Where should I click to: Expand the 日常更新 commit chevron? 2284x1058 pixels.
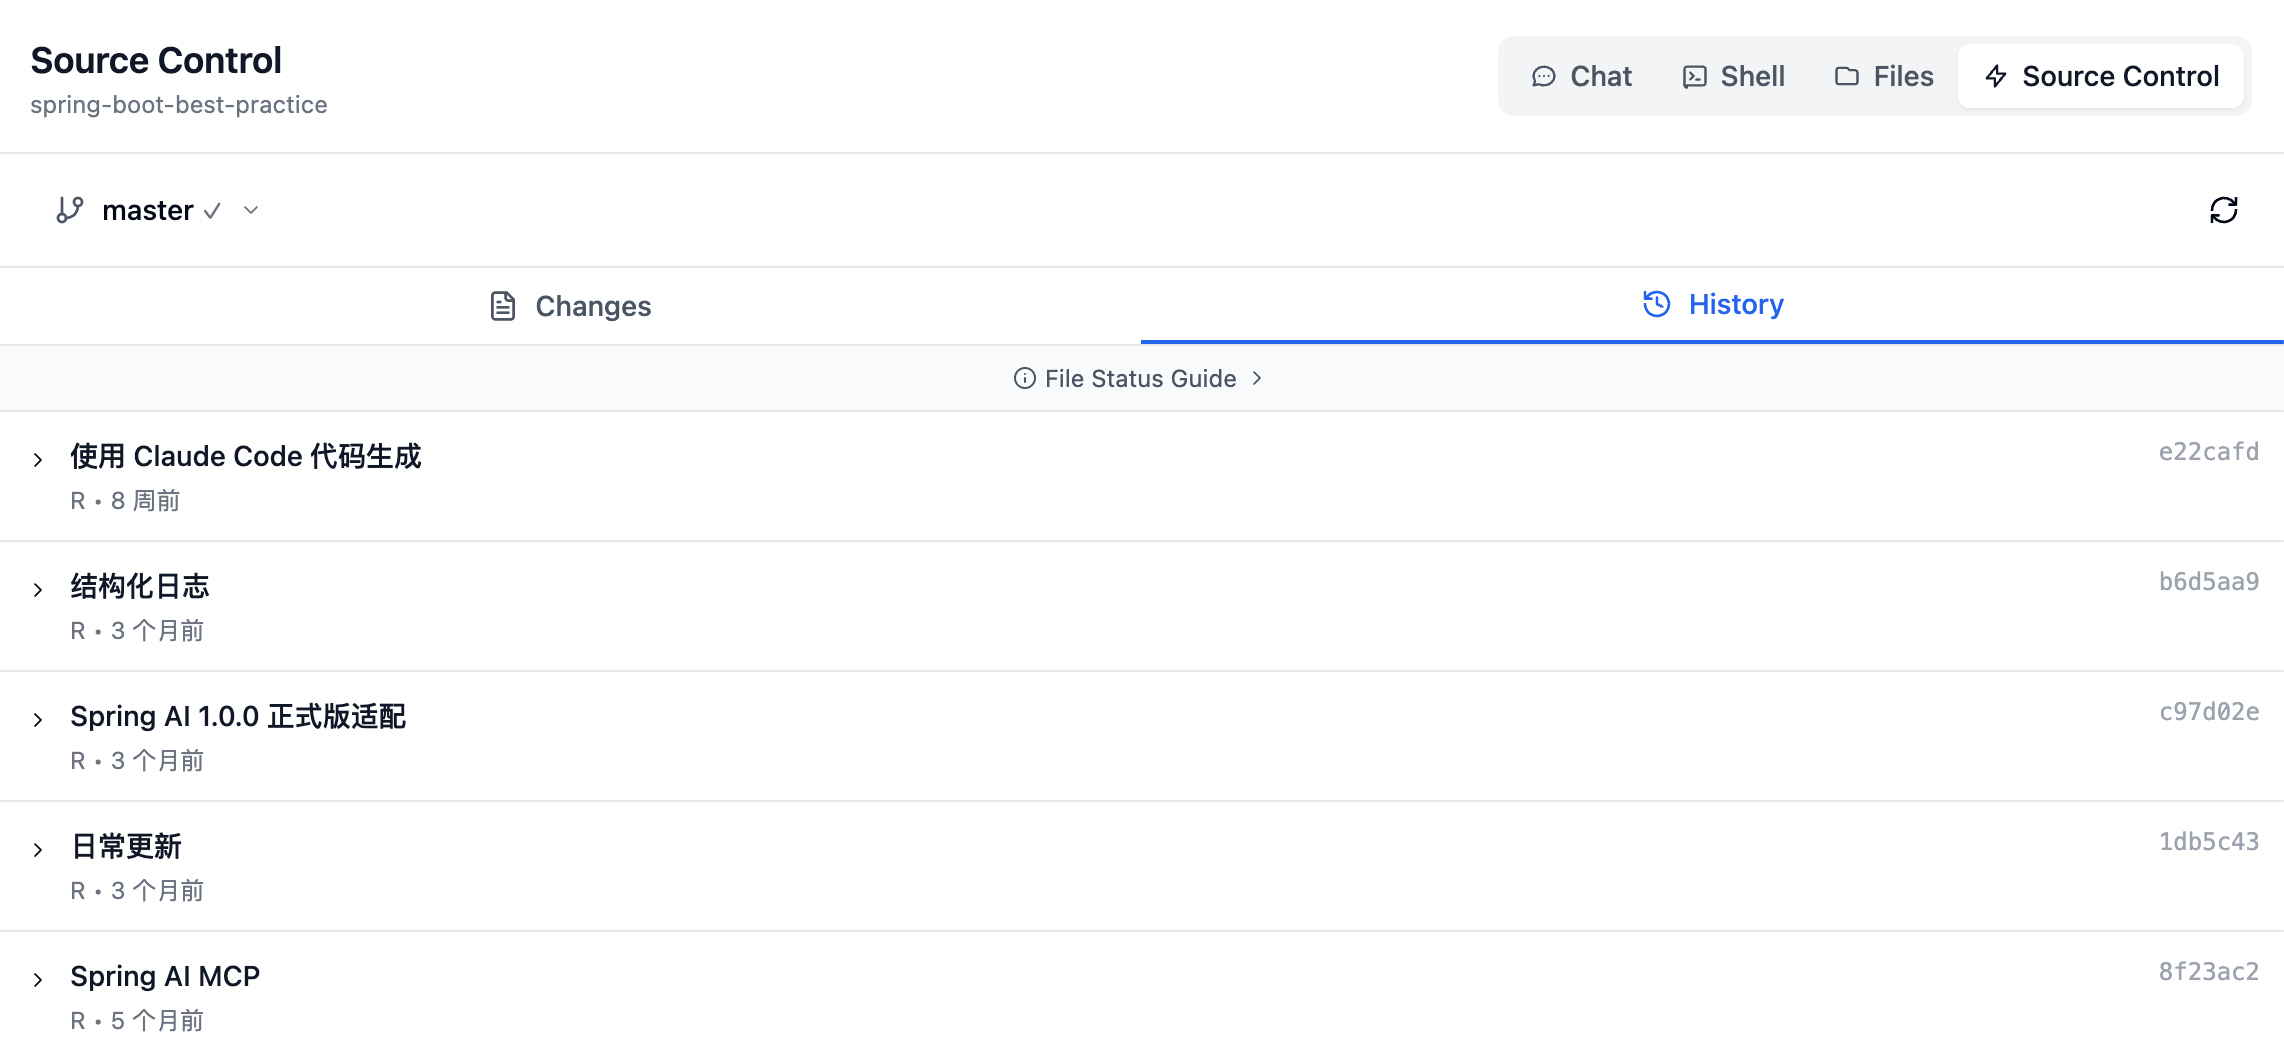coord(38,850)
